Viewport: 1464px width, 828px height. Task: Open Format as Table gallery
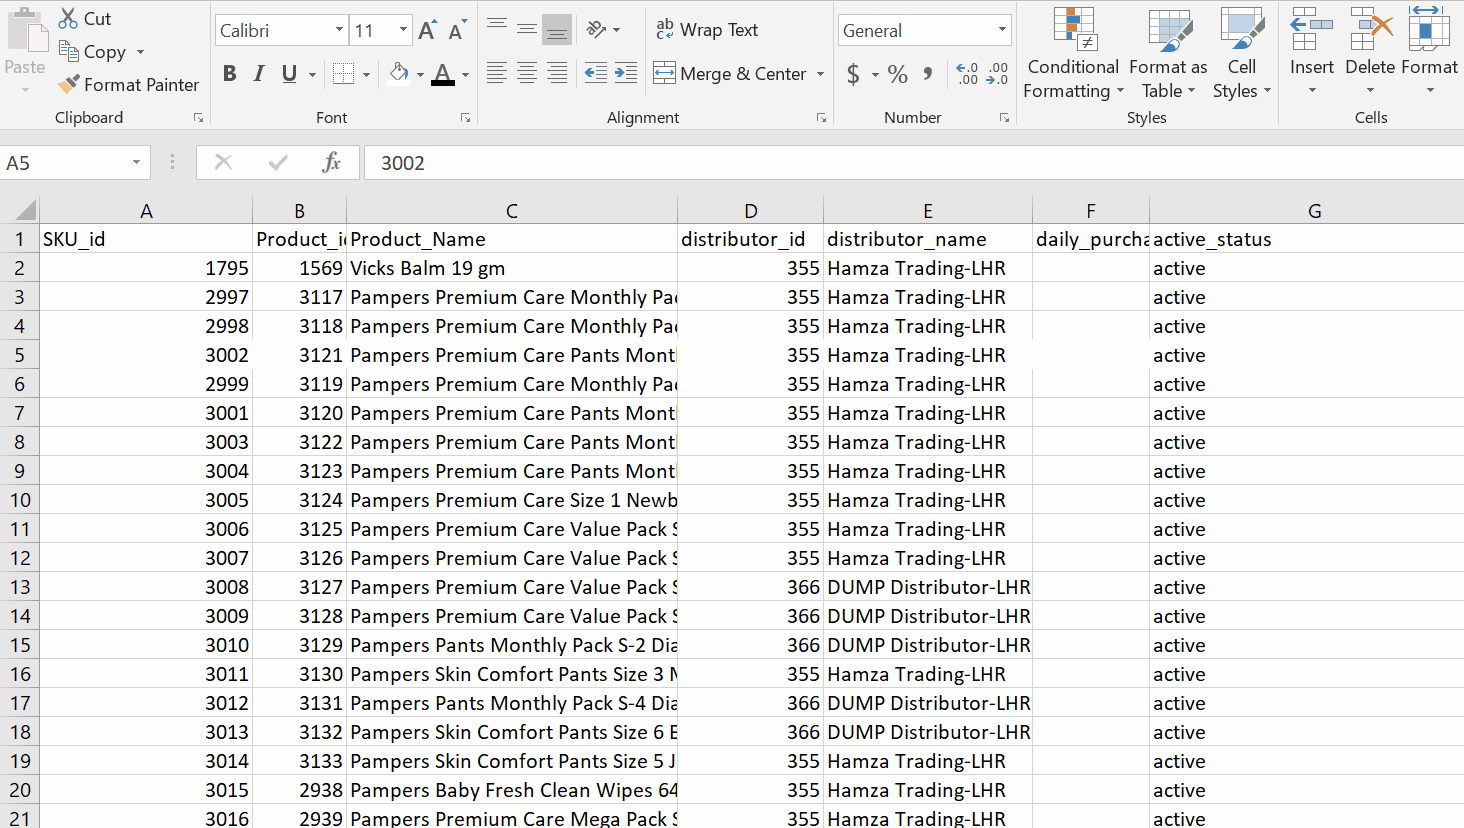1168,54
